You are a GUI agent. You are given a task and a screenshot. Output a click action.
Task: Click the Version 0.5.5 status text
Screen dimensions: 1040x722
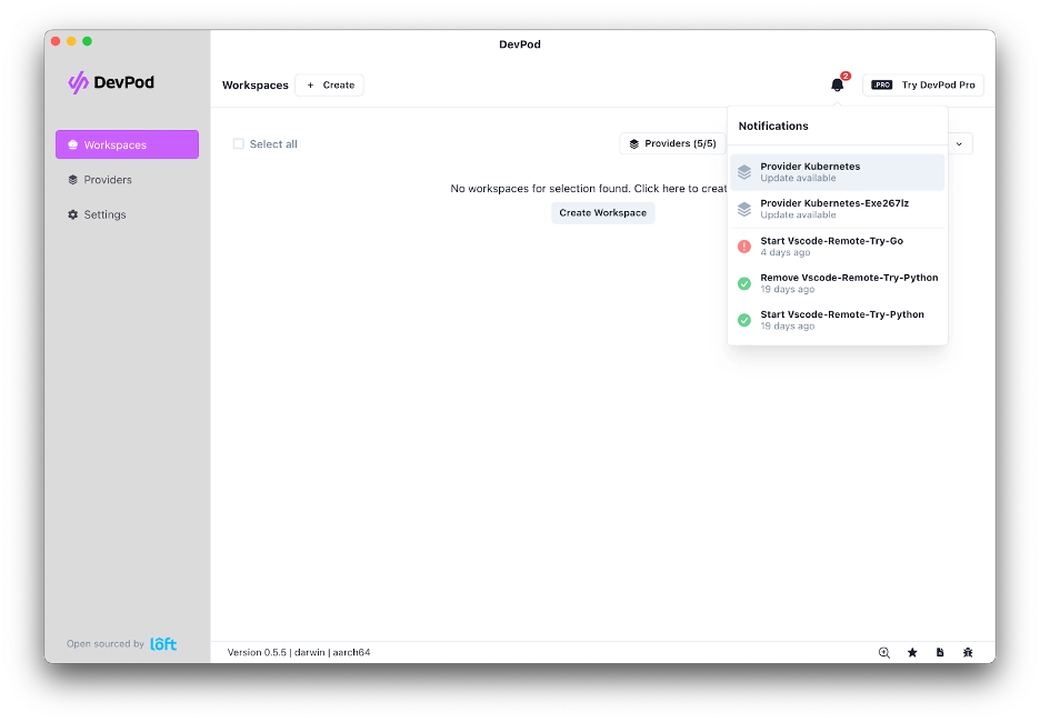pos(298,652)
